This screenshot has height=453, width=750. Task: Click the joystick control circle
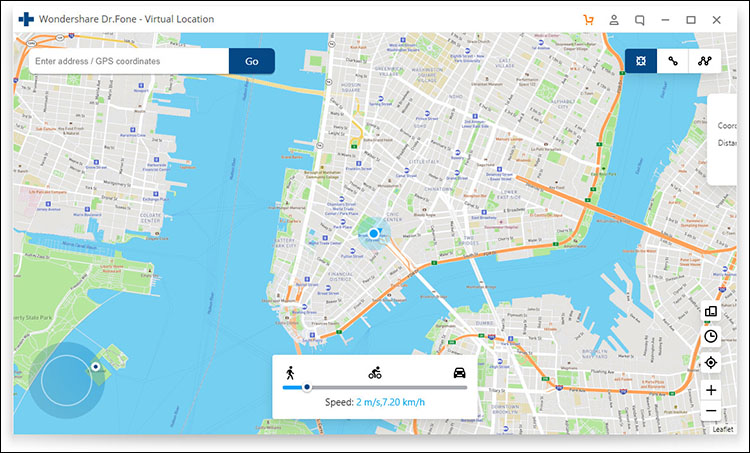66,380
